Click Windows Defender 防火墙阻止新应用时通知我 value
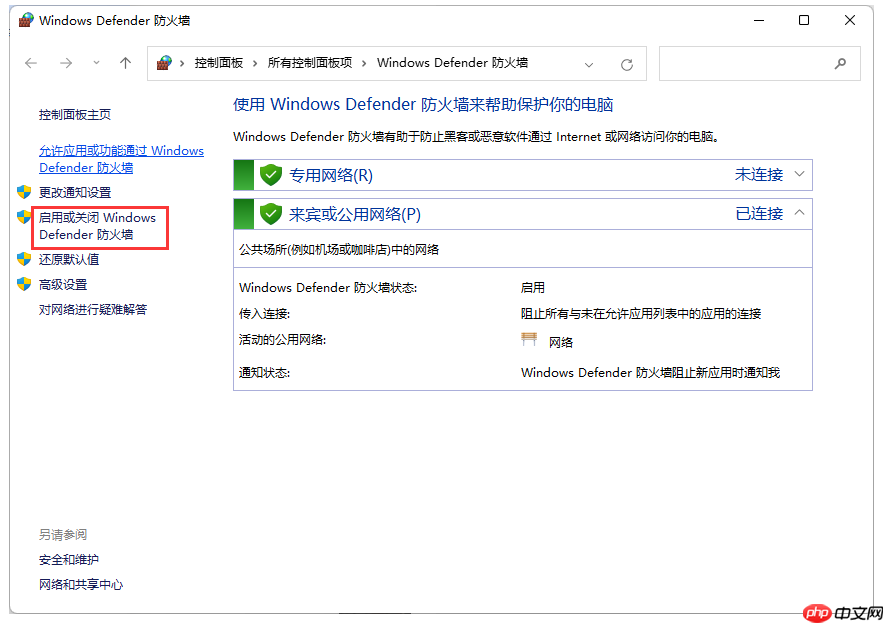Screen dimensions: 884x623 (x=651, y=373)
